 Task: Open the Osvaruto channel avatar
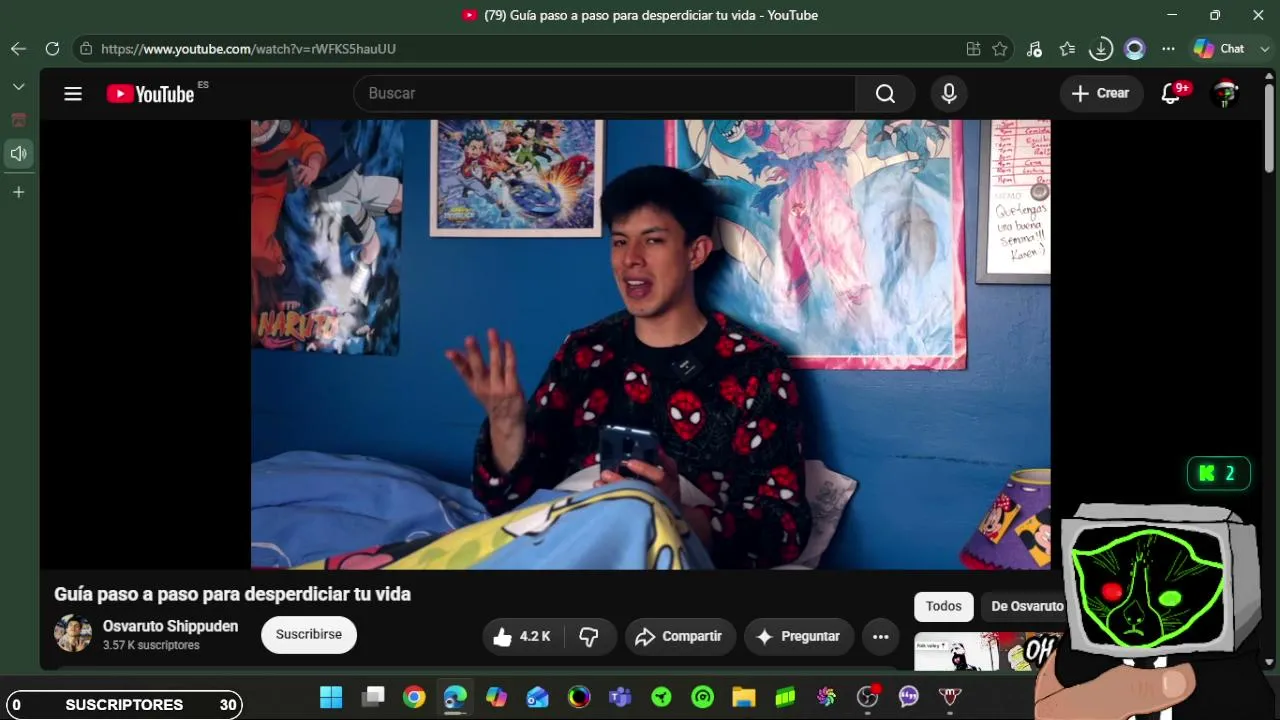pos(73,634)
